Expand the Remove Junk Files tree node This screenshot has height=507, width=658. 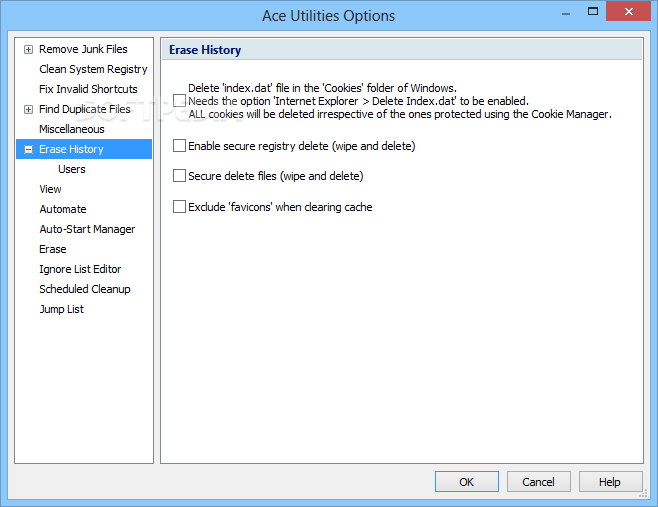(28, 50)
